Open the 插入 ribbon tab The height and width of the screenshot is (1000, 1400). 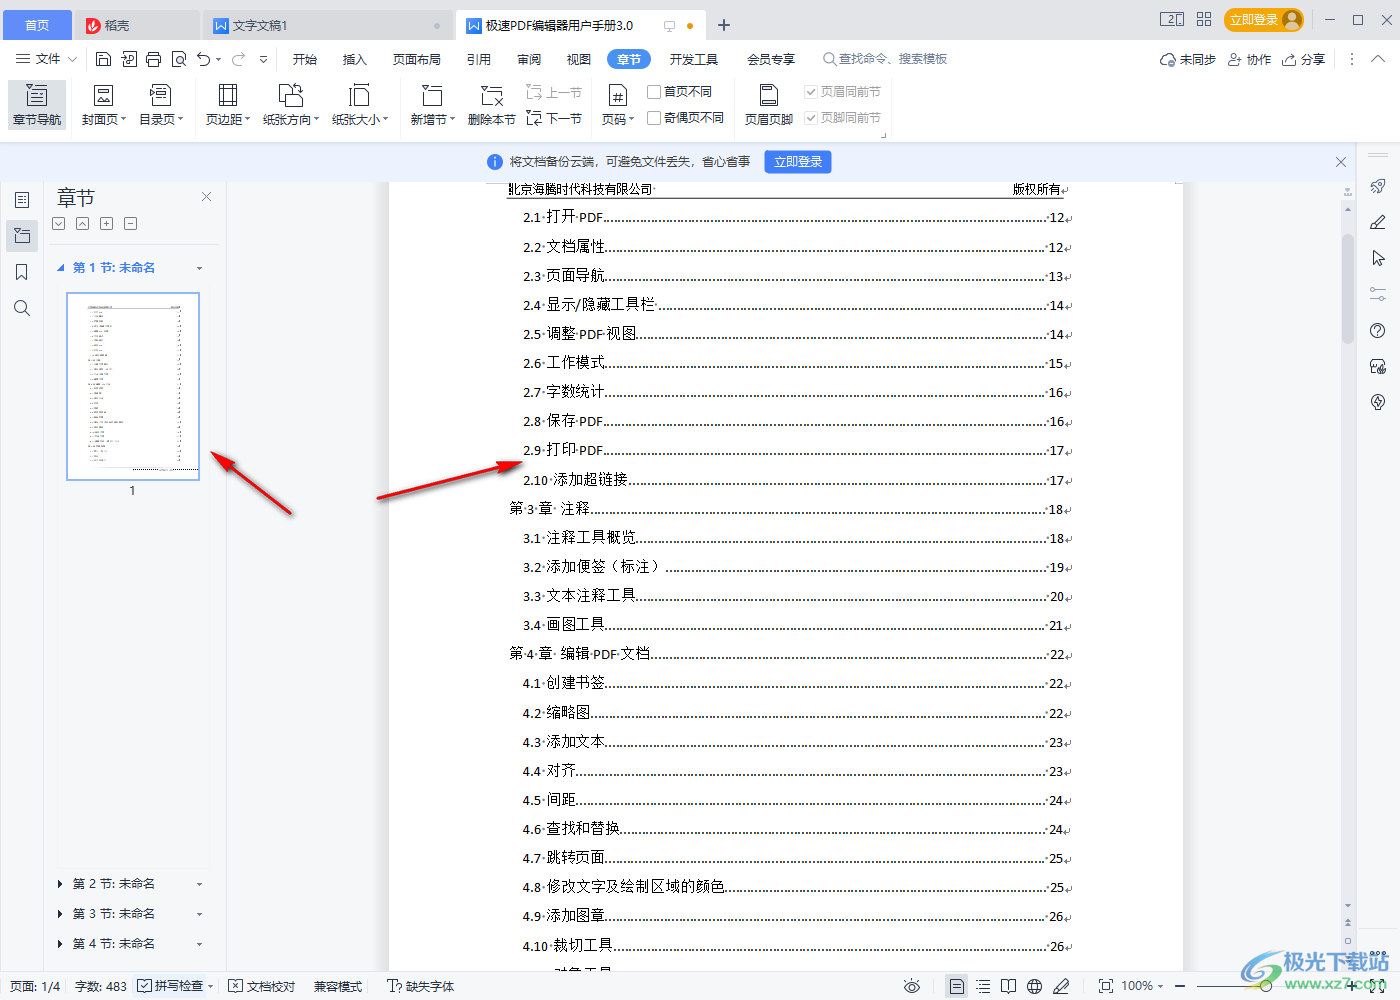coord(355,59)
